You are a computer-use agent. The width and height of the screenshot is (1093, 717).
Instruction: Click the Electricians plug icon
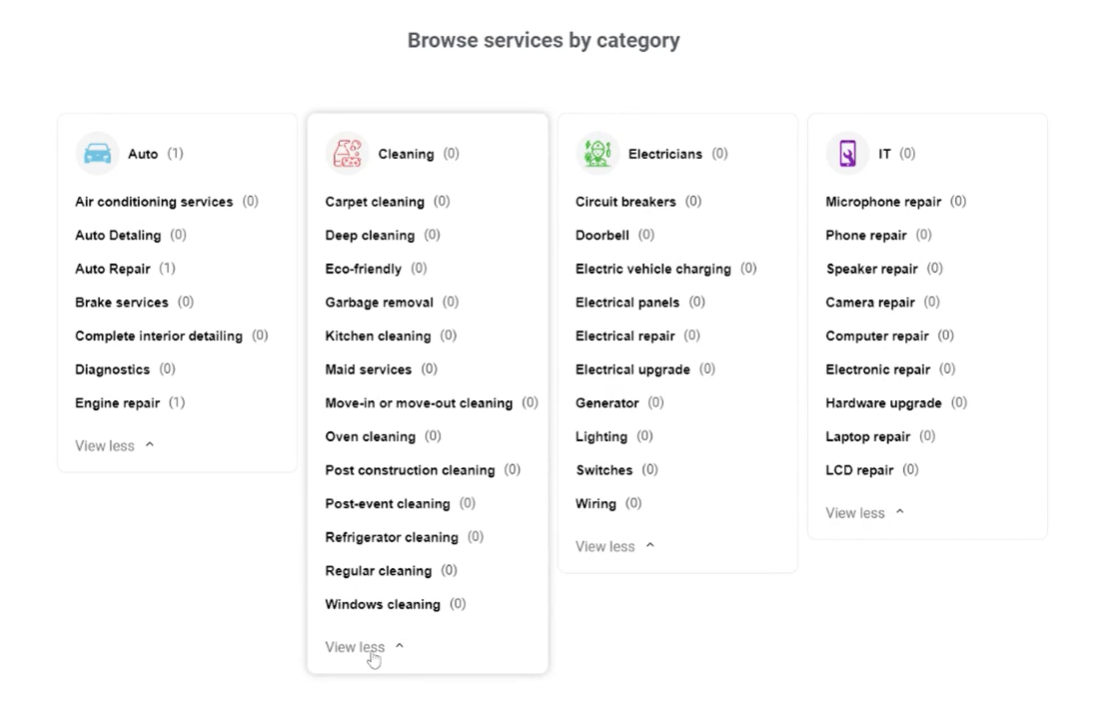pyautogui.click(x=597, y=153)
